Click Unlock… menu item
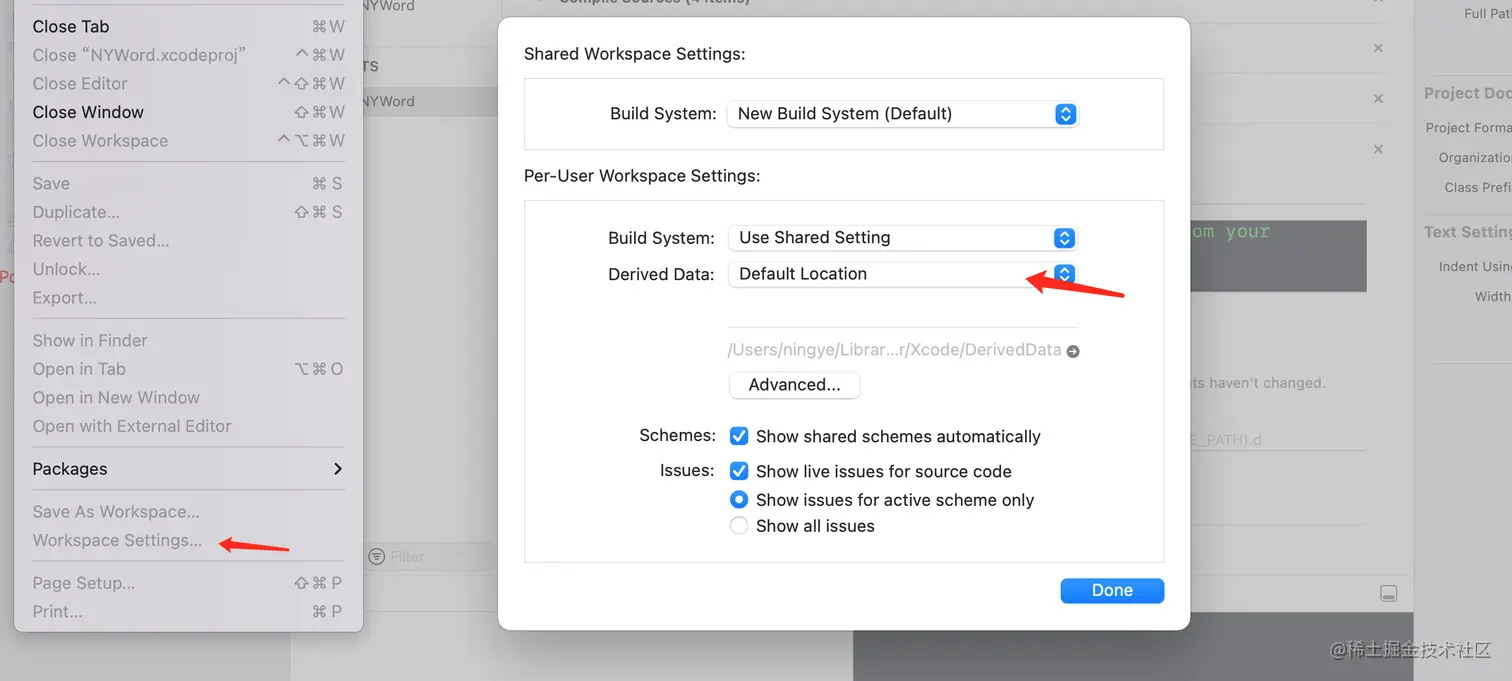Viewport: 1512px width, 681px height. tap(188, 269)
